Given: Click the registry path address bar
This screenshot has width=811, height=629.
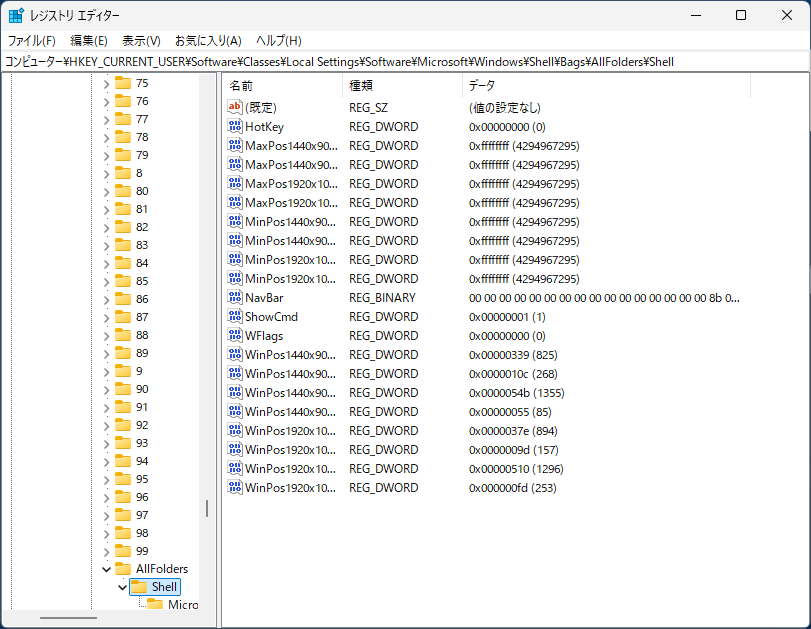Looking at the screenshot, I should point(400,62).
